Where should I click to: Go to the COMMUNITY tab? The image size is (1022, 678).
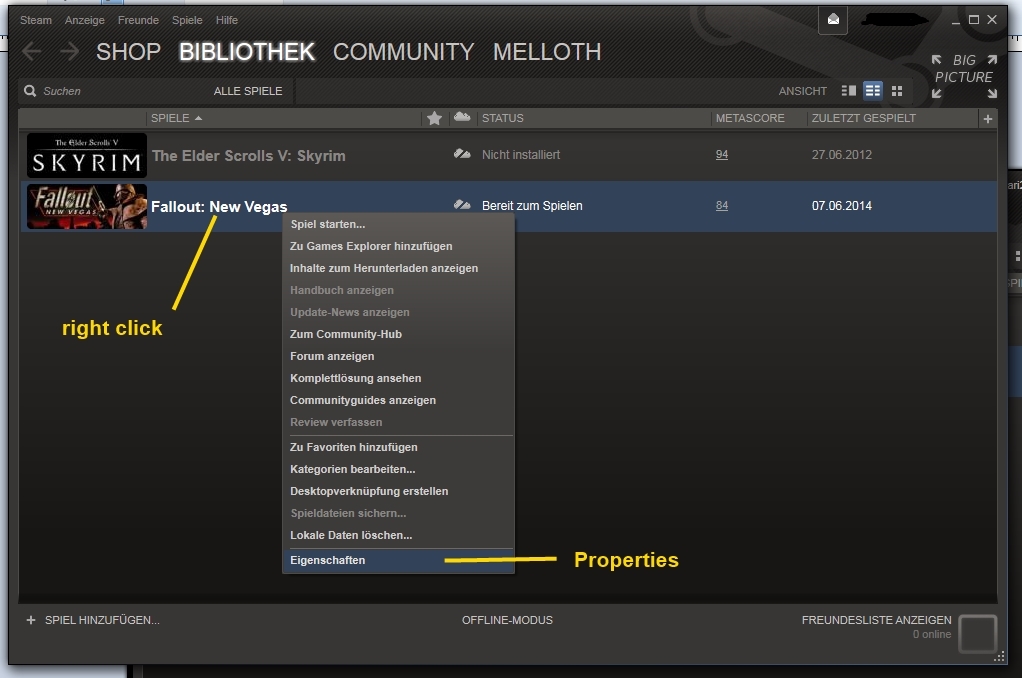coord(403,52)
